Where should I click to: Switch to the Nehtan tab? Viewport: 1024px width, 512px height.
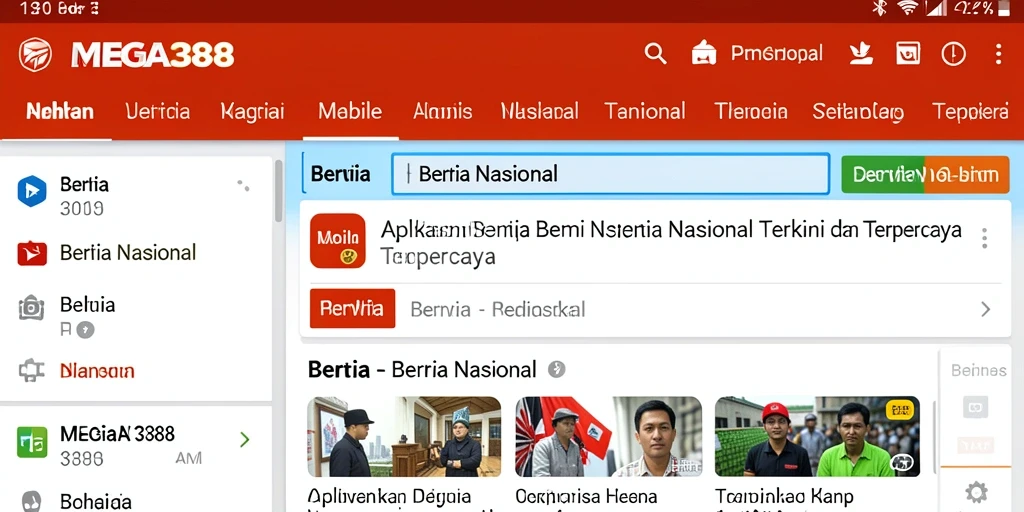coord(59,111)
